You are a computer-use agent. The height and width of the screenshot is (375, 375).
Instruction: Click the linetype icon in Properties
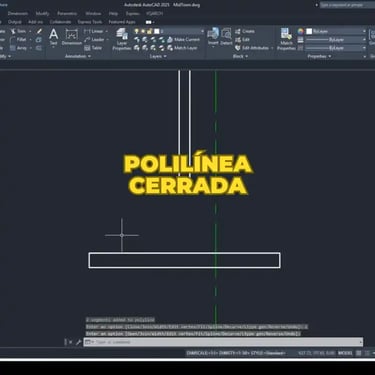click(x=301, y=48)
